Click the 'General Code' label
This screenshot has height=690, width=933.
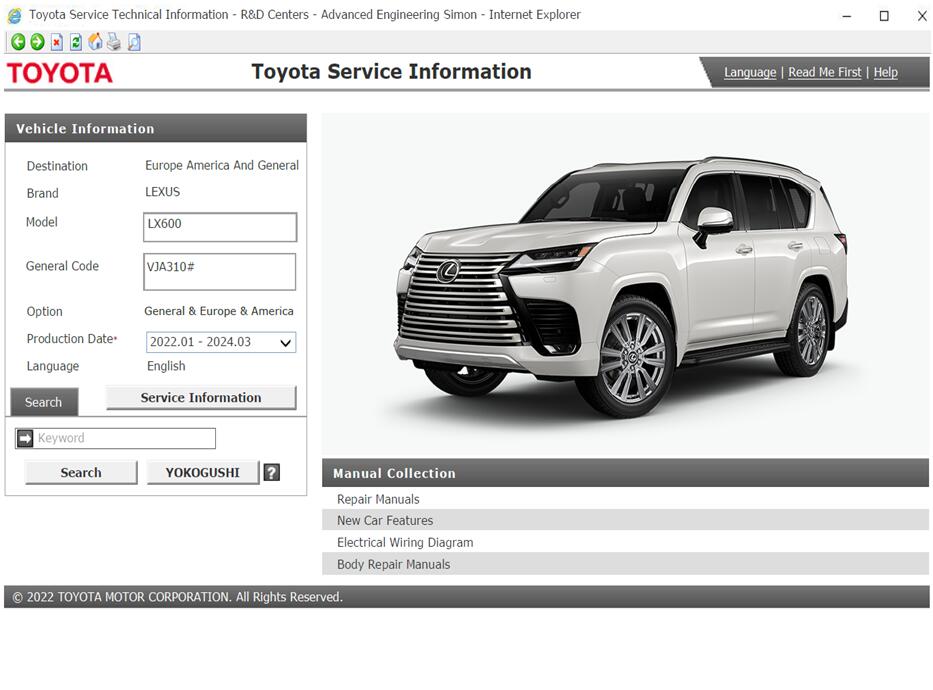coord(62,266)
